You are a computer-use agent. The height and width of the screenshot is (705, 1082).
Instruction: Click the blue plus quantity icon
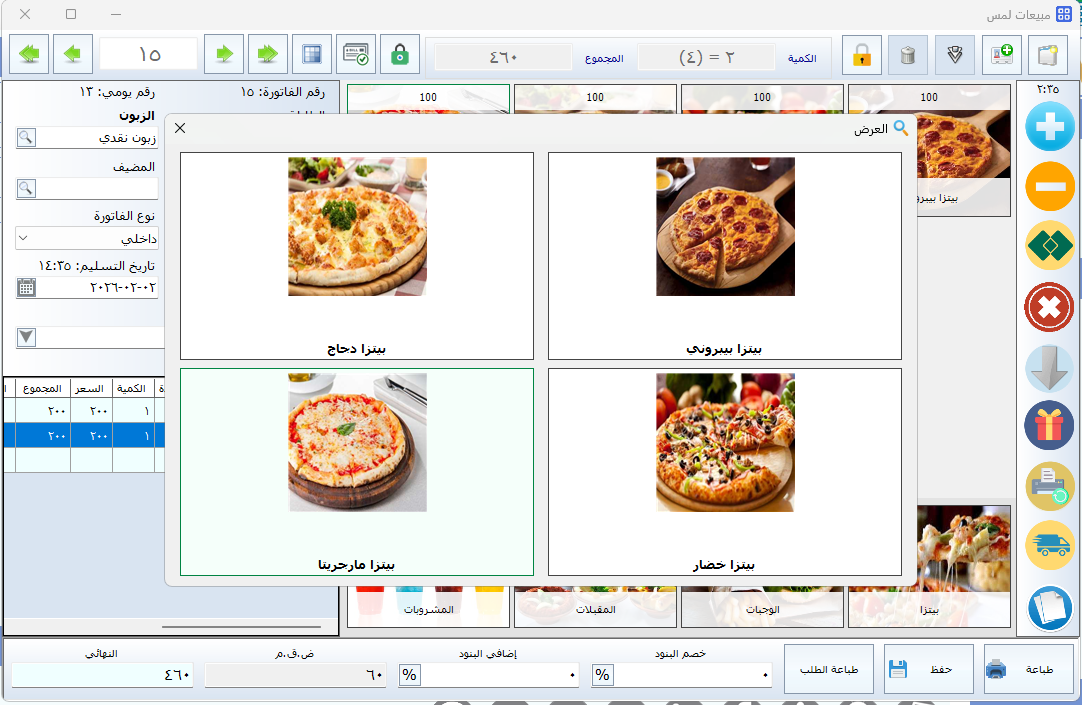click(1049, 127)
